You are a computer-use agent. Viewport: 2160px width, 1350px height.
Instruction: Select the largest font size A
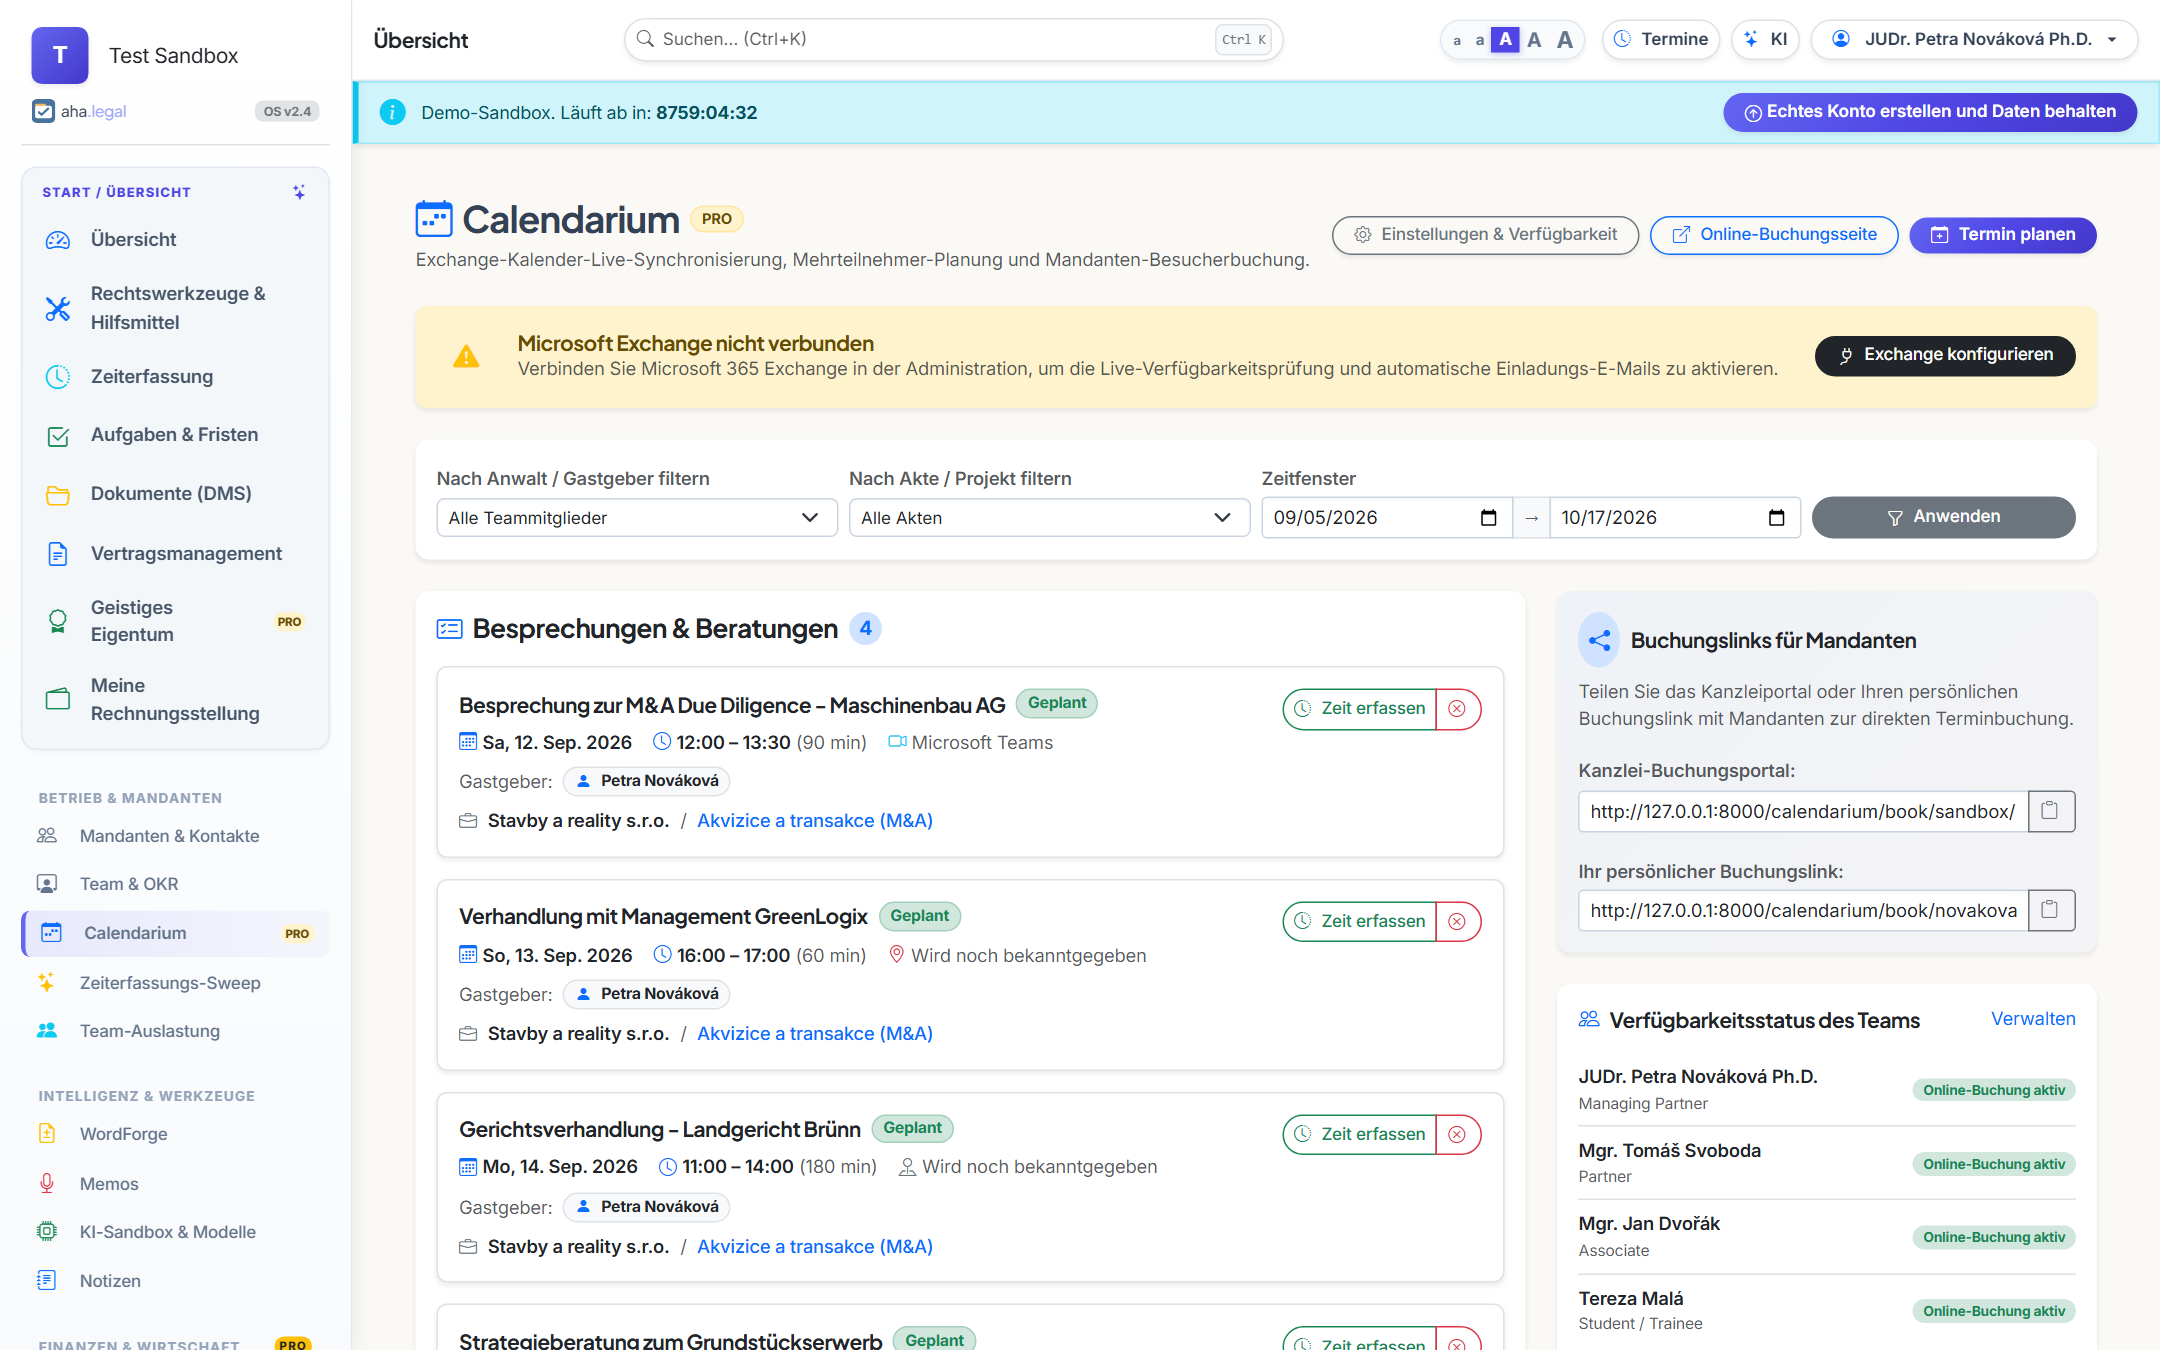pos(1565,40)
